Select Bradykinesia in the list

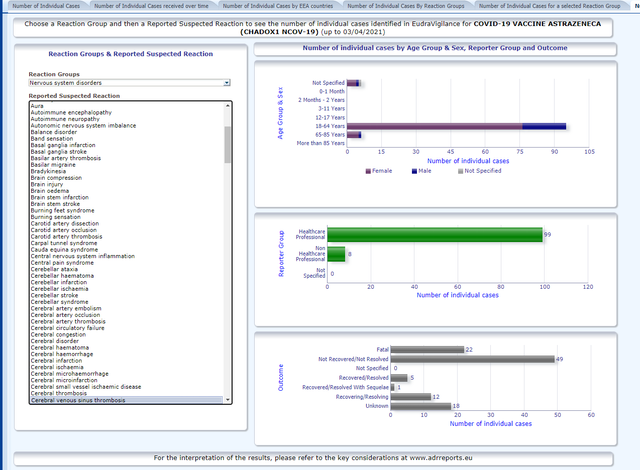(48, 171)
